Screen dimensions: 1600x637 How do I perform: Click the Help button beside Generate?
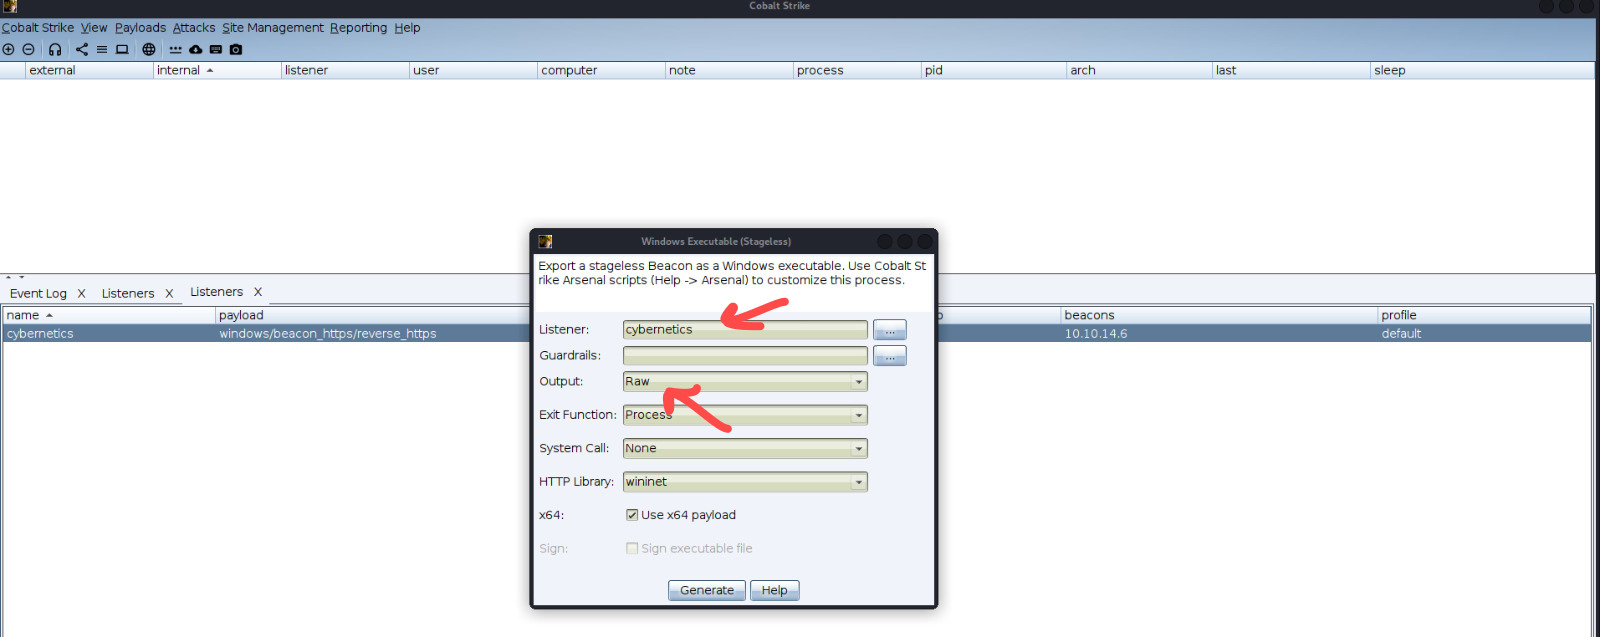click(x=774, y=590)
